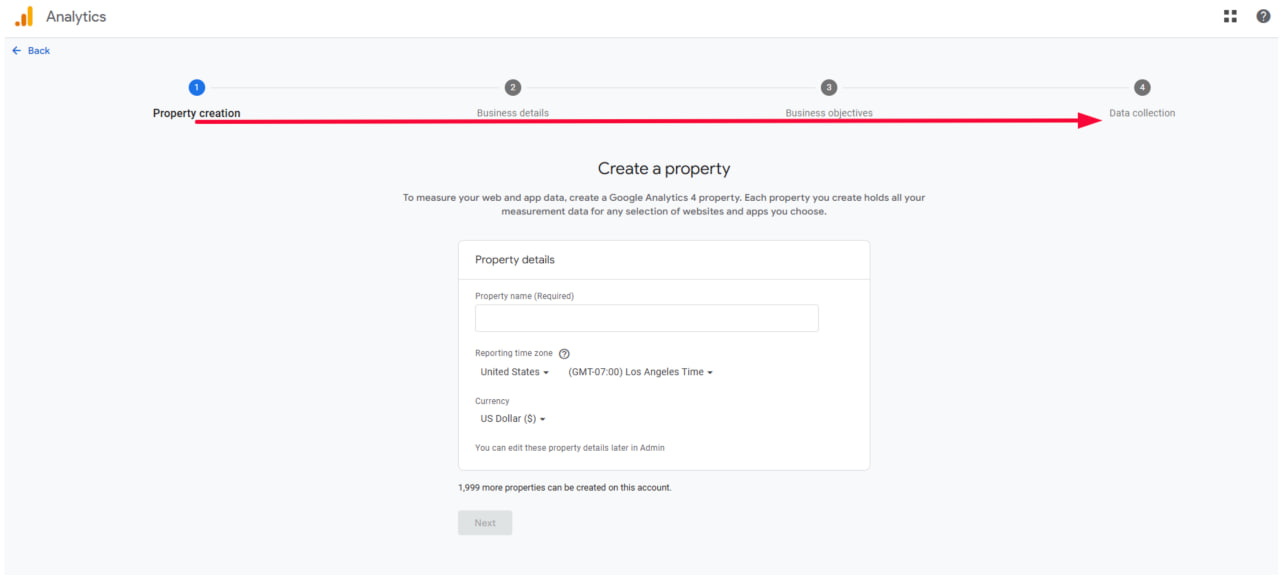Expand the US Dollar currency dropdown

tap(513, 419)
